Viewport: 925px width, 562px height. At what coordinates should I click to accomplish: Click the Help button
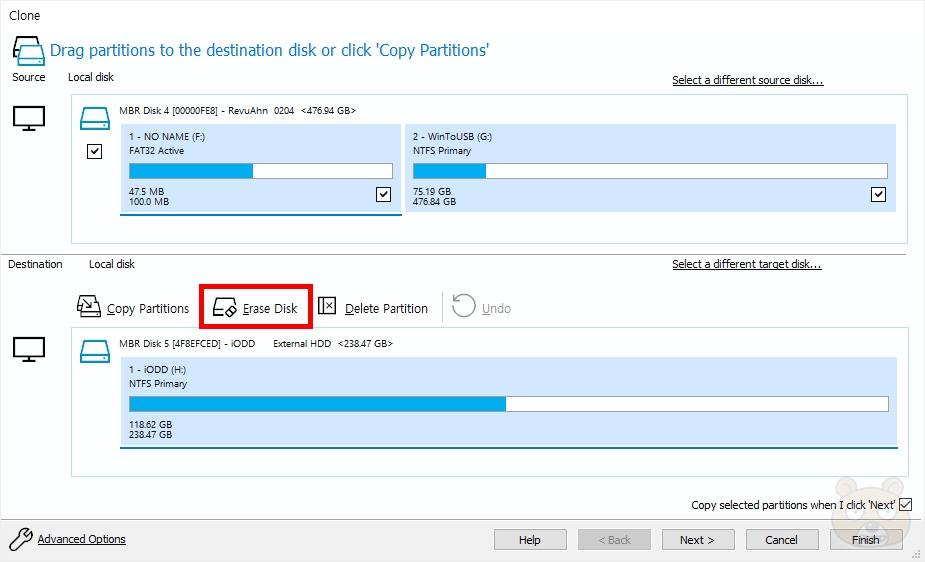(x=530, y=540)
